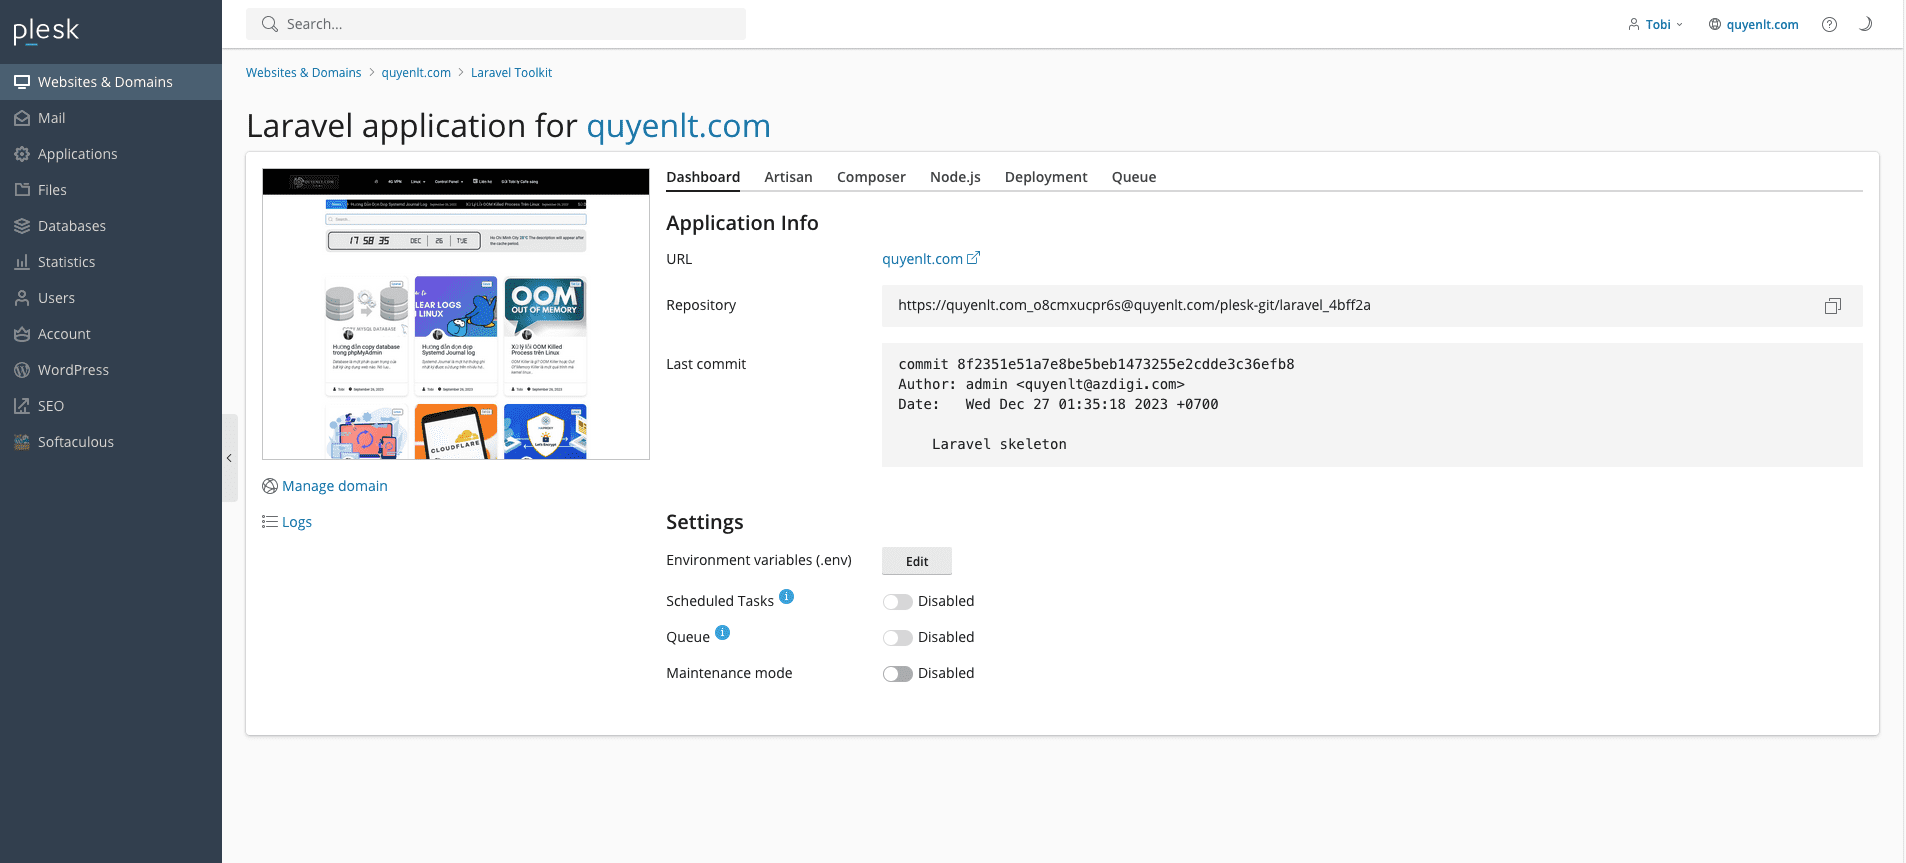The height and width of the screenshot is (863, 1906).
Task: Copy the repository URL with copy icon
Action: [x=1832, y=306]
